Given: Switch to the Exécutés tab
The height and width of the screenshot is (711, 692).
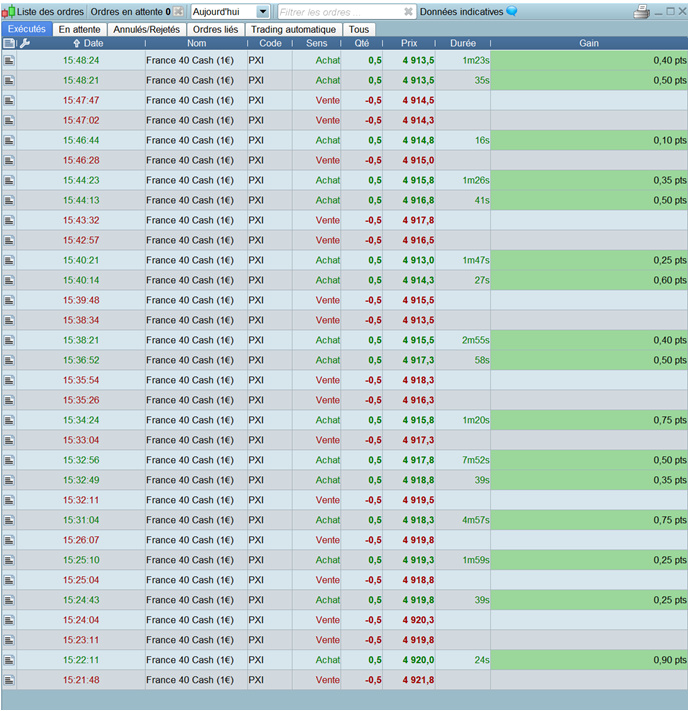Looking at the screenshot, I should (x=27, y=29).
